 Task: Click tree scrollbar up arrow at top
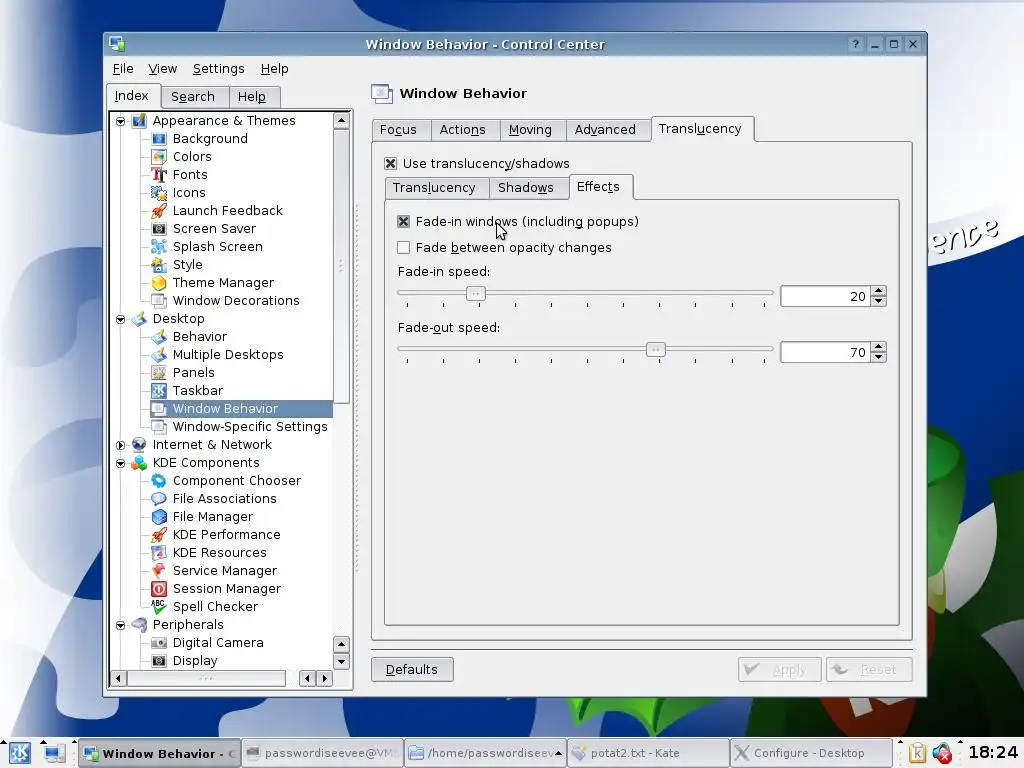click(x=342, y=120)
